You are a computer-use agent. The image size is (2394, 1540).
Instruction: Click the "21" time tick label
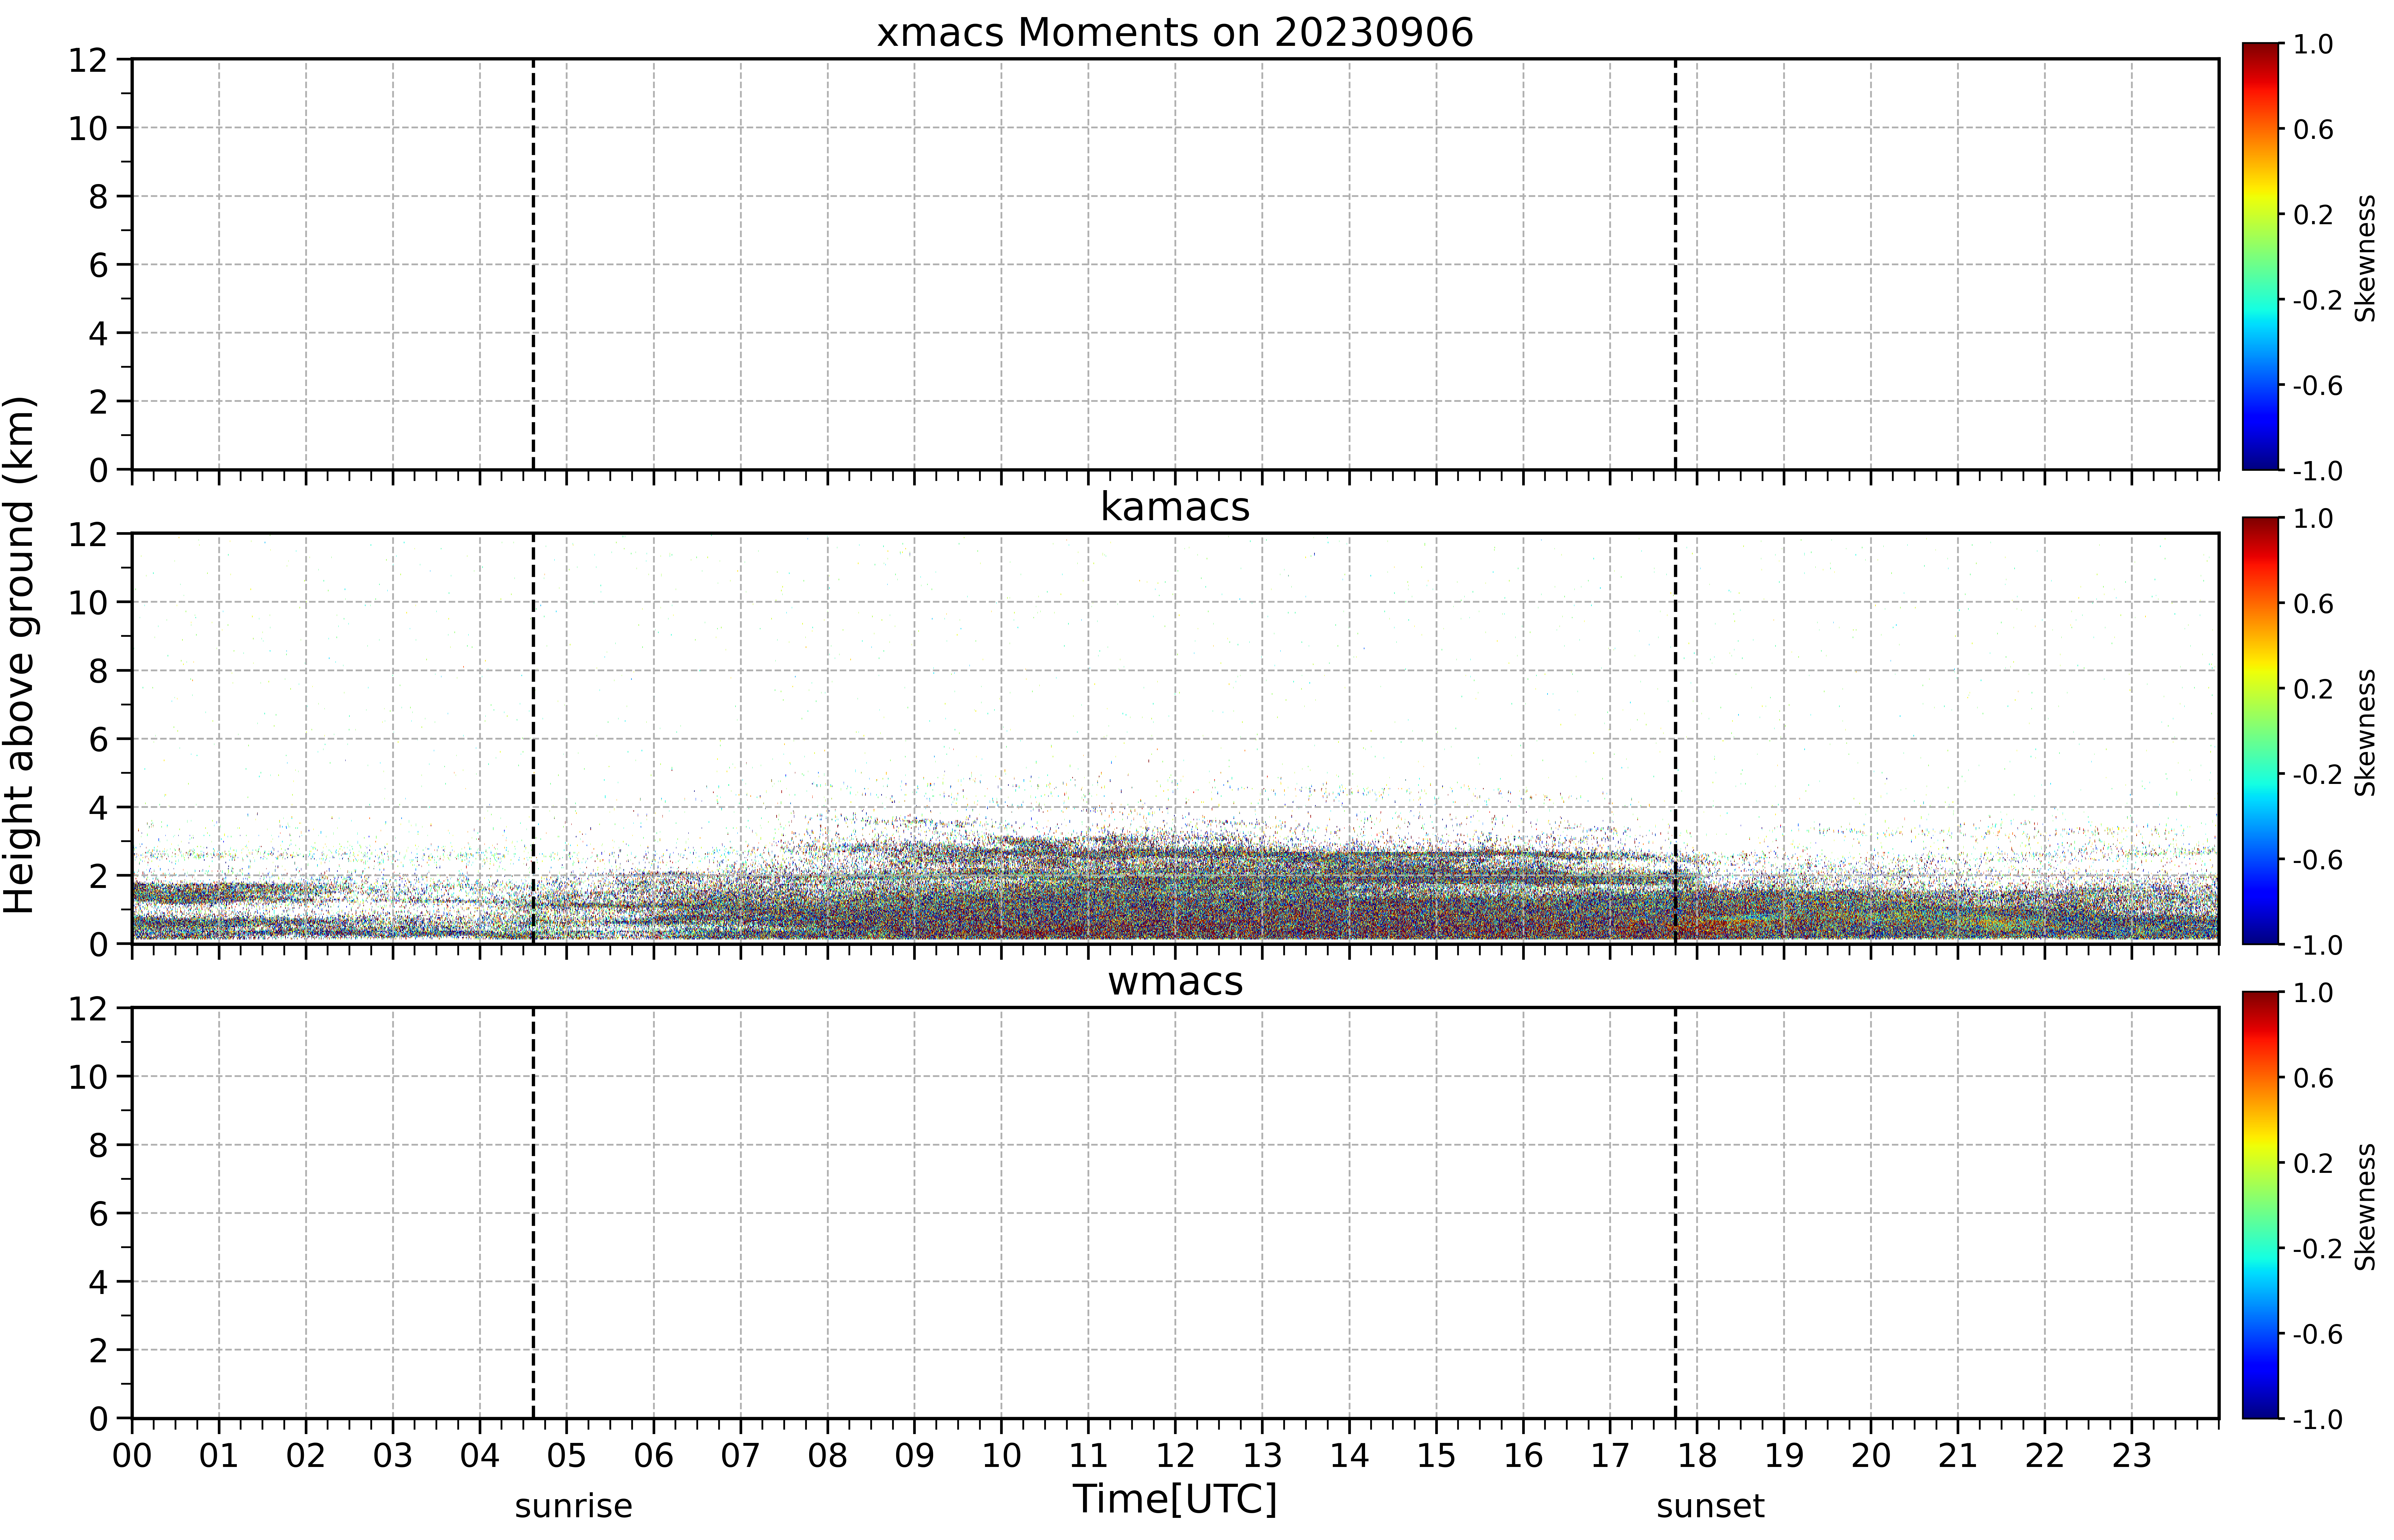tap(1958, 1456)
